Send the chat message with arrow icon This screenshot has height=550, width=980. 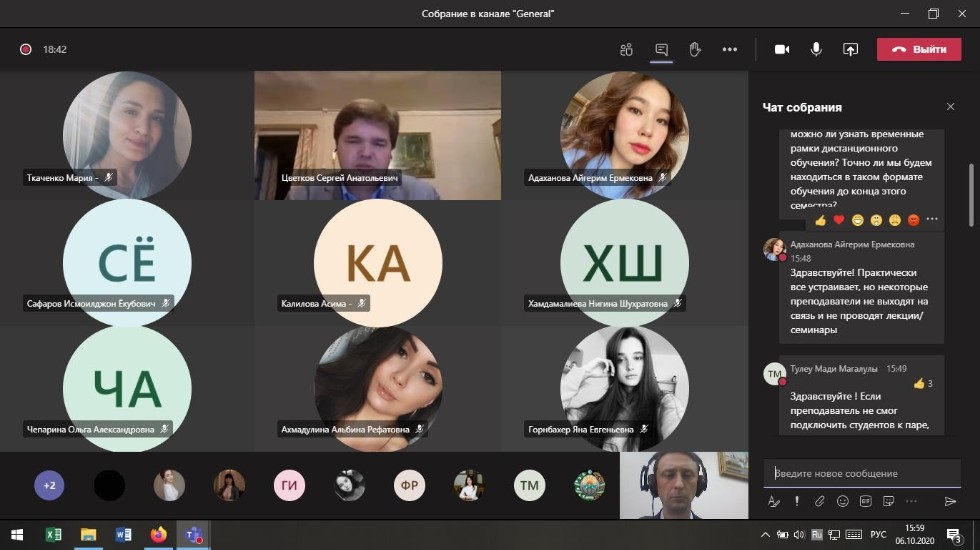(x=950, y=501)
